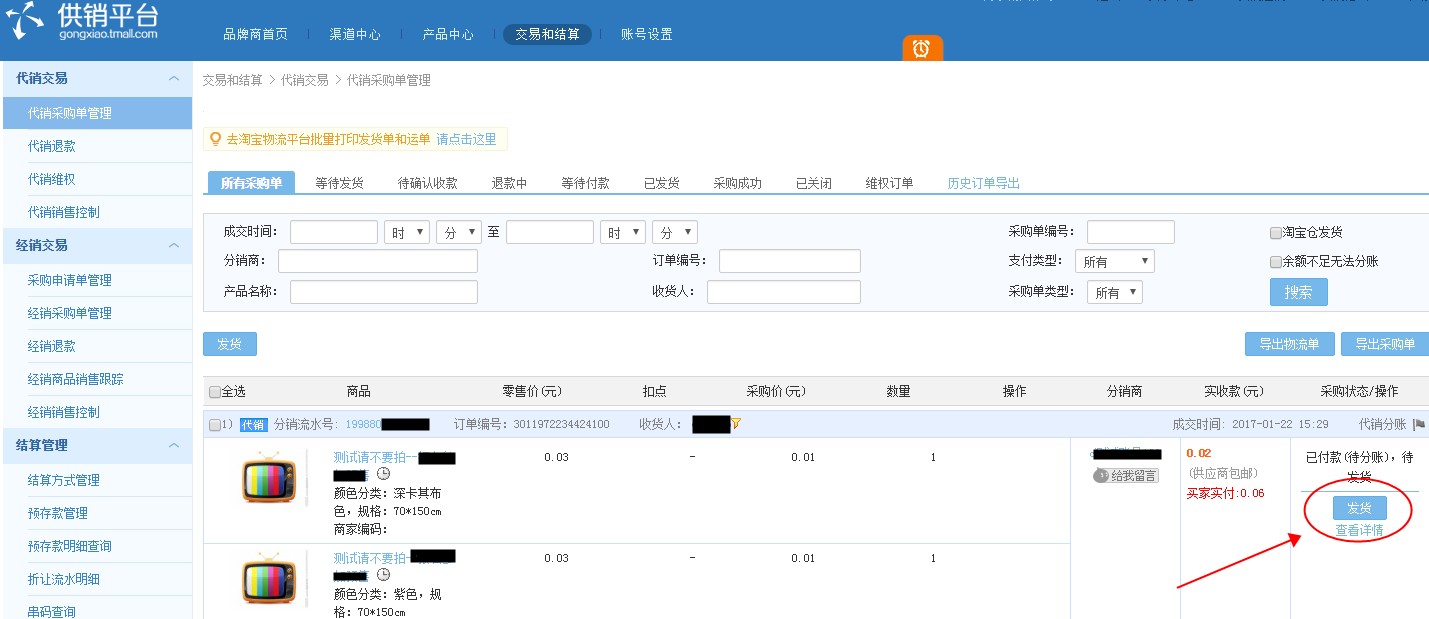Click the 供销平台 logo in the header
This screenshot has height=619, width=1429.
point(82,19)
